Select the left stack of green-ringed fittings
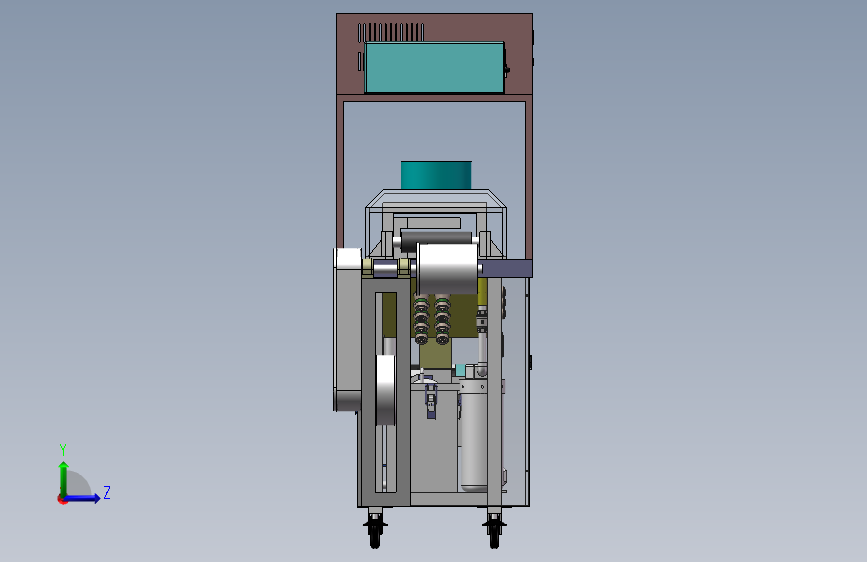This screenshot has height=562, width=867. click(421, 320)
